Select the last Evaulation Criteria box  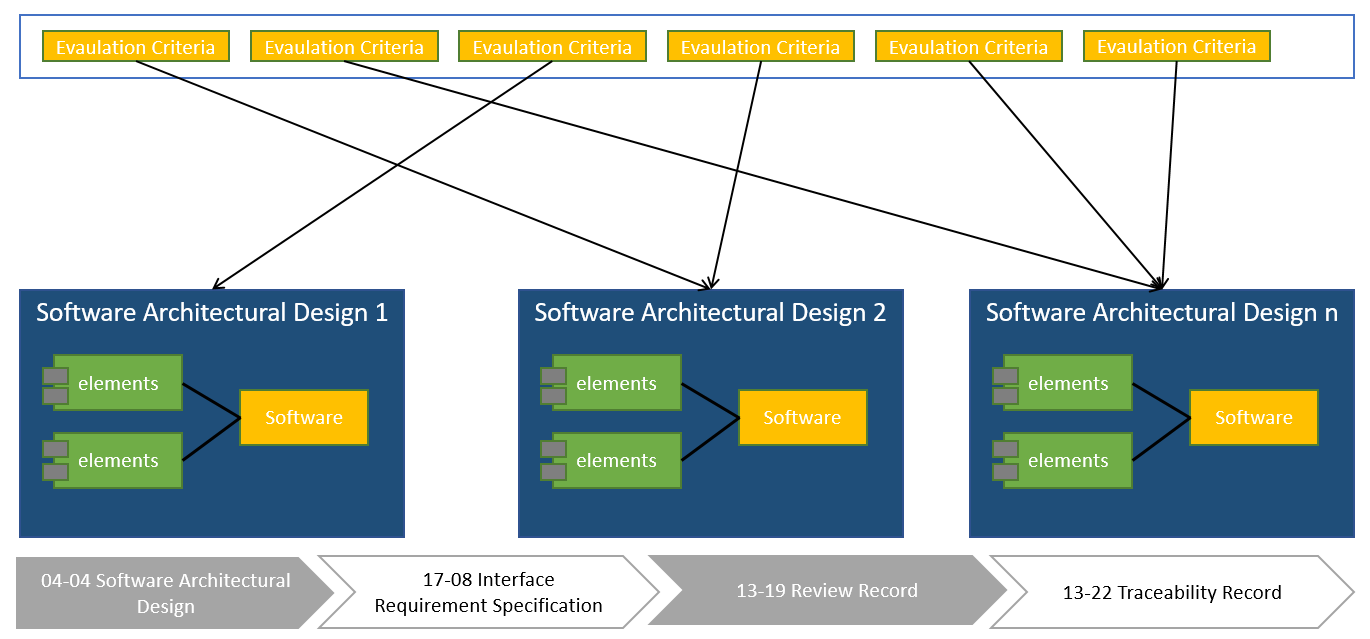pyautogui.click(x=1176, y=46)
